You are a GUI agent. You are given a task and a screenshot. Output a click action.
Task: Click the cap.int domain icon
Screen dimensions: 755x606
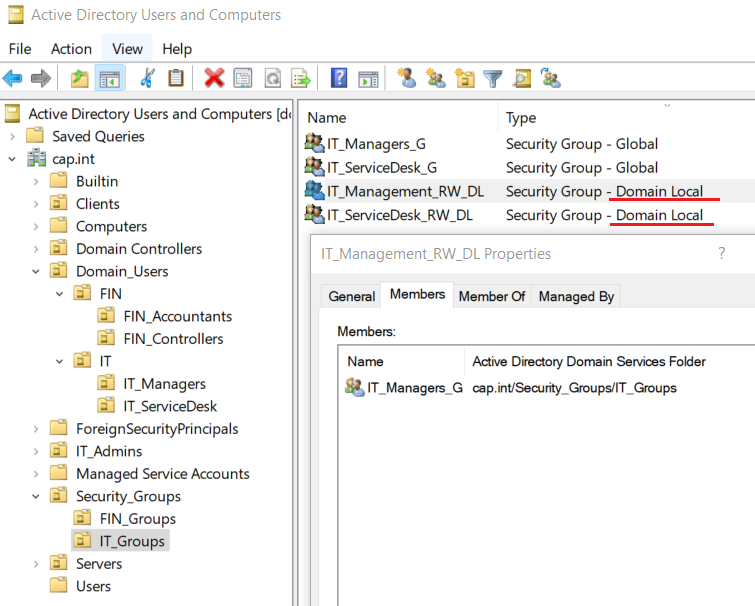click(37, 158)
